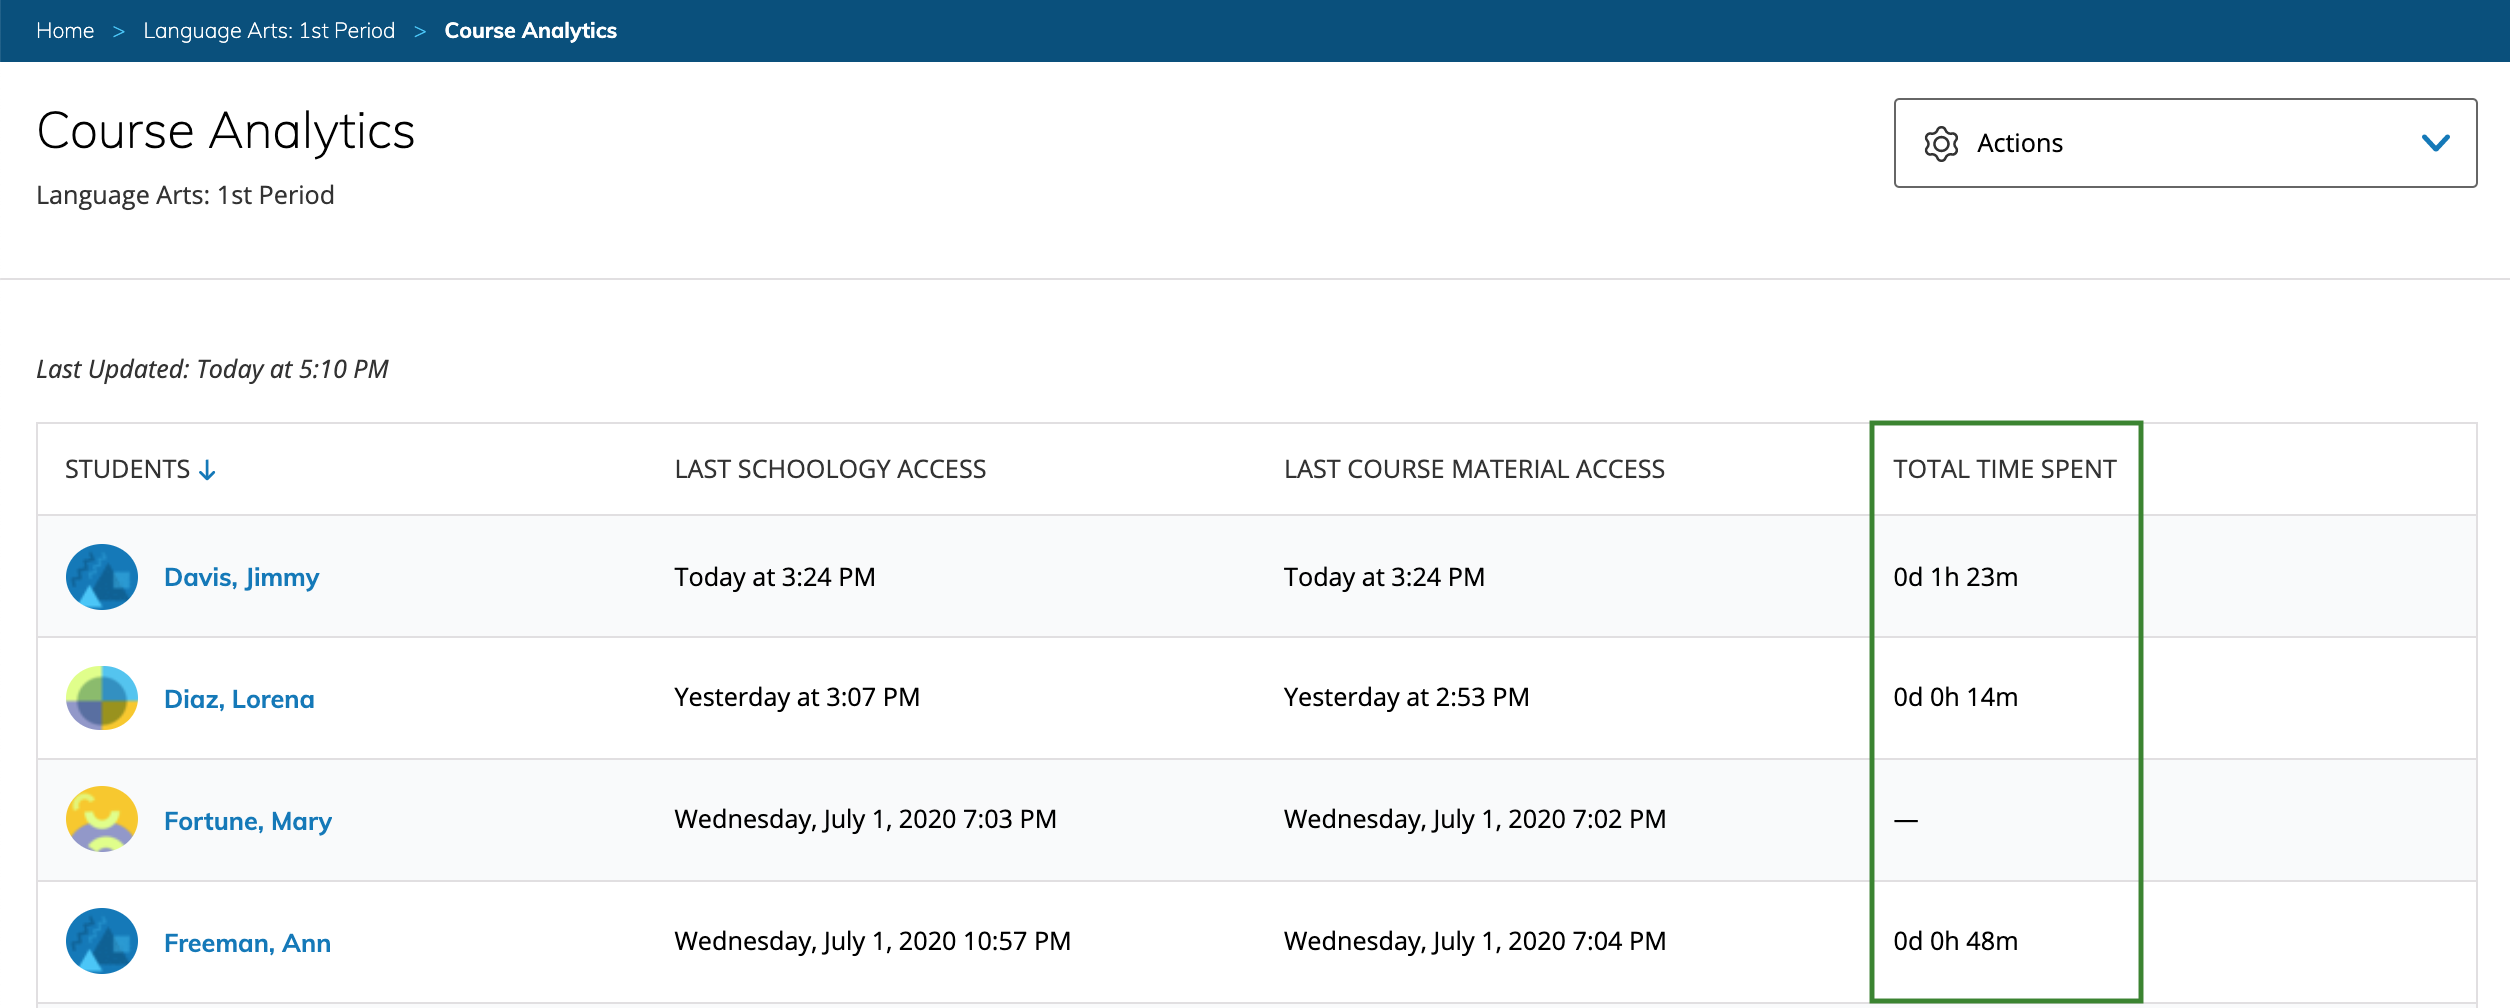Expand the Actions dropdown chevron

point(2435,143)
